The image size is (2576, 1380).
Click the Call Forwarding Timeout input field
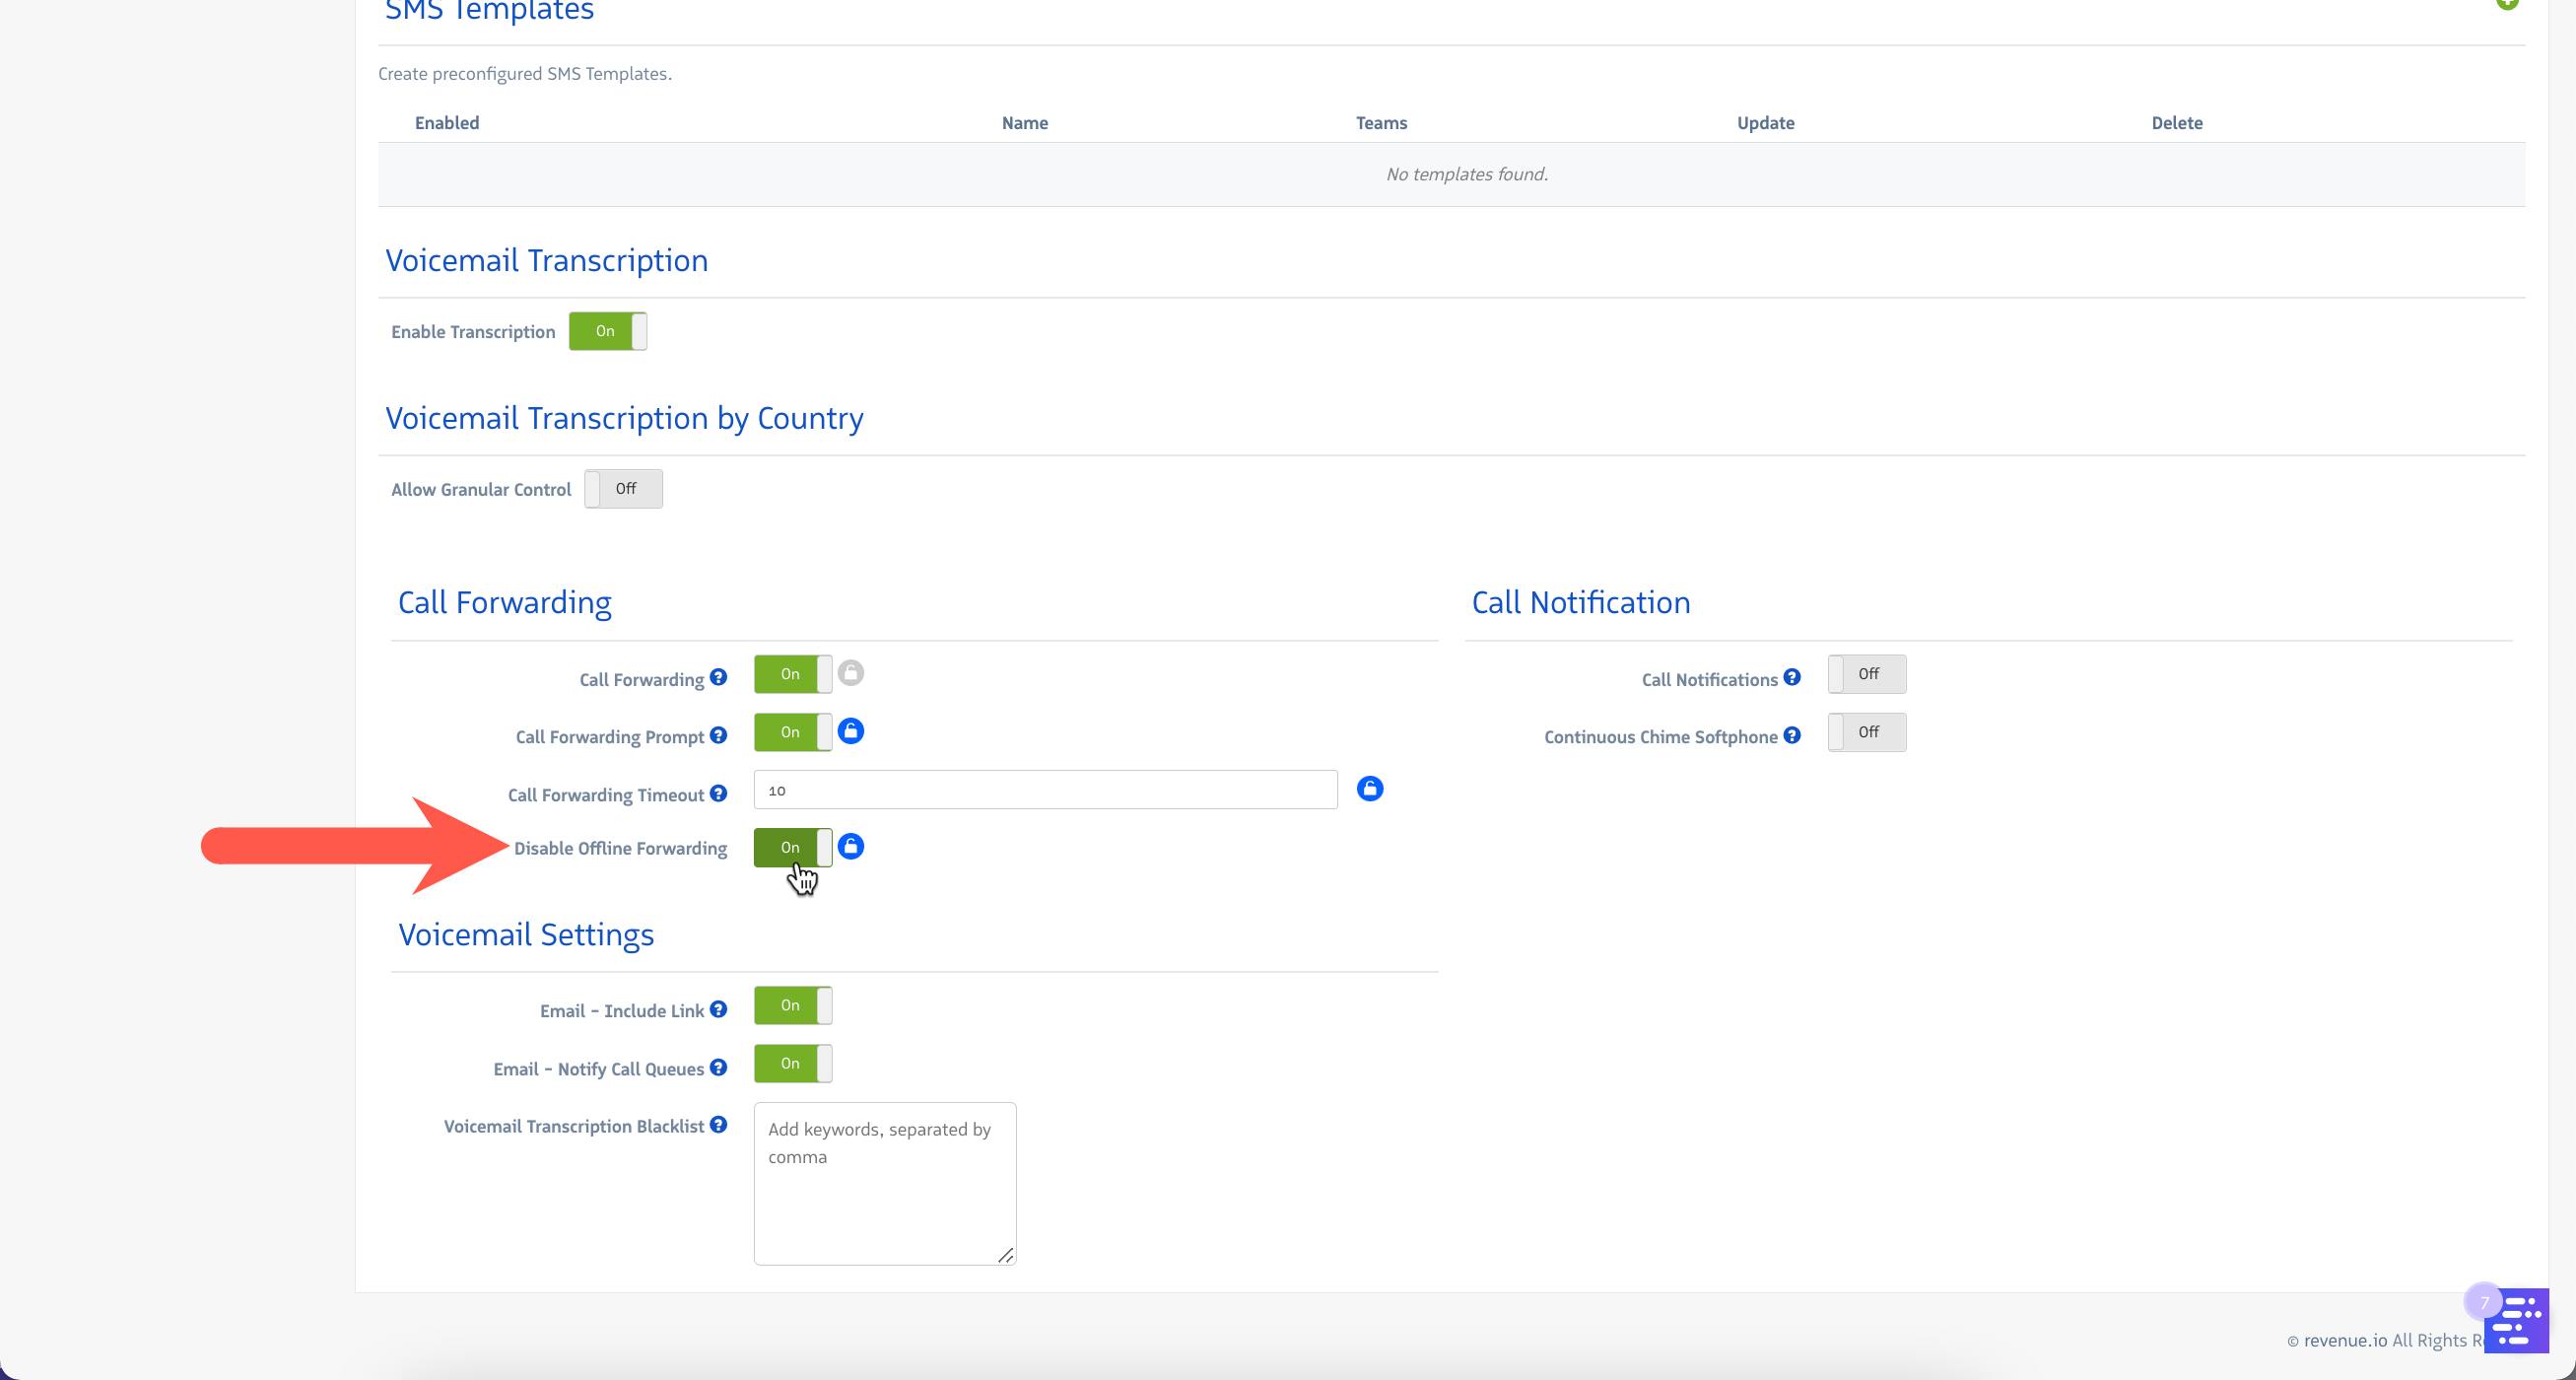(1045, 790)
